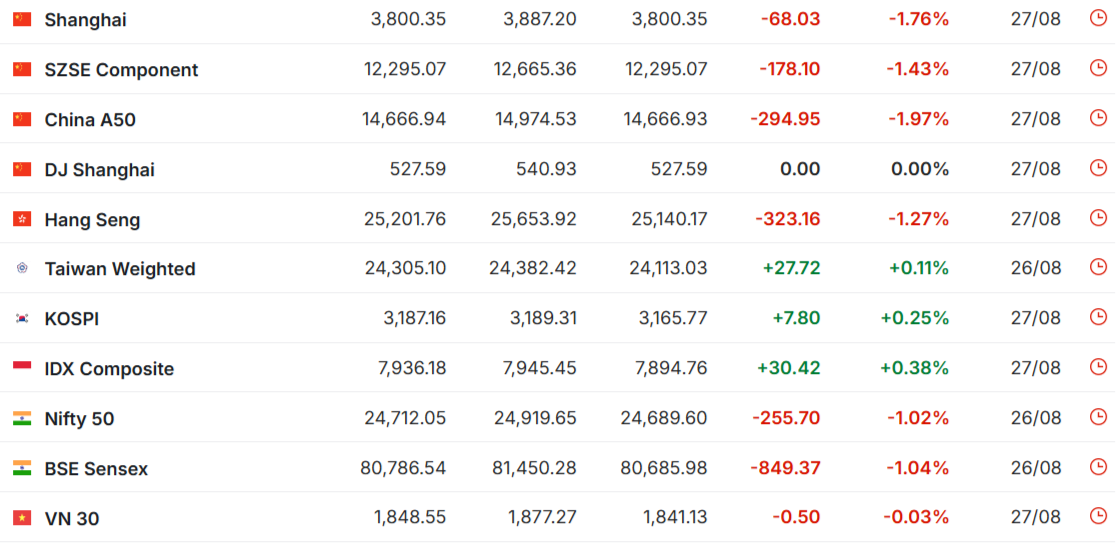Image resolution: width=1117 pixels, height=543 pixels.
Task: Click the clock icon for Hang Seng
Action: coord(1098,217)
